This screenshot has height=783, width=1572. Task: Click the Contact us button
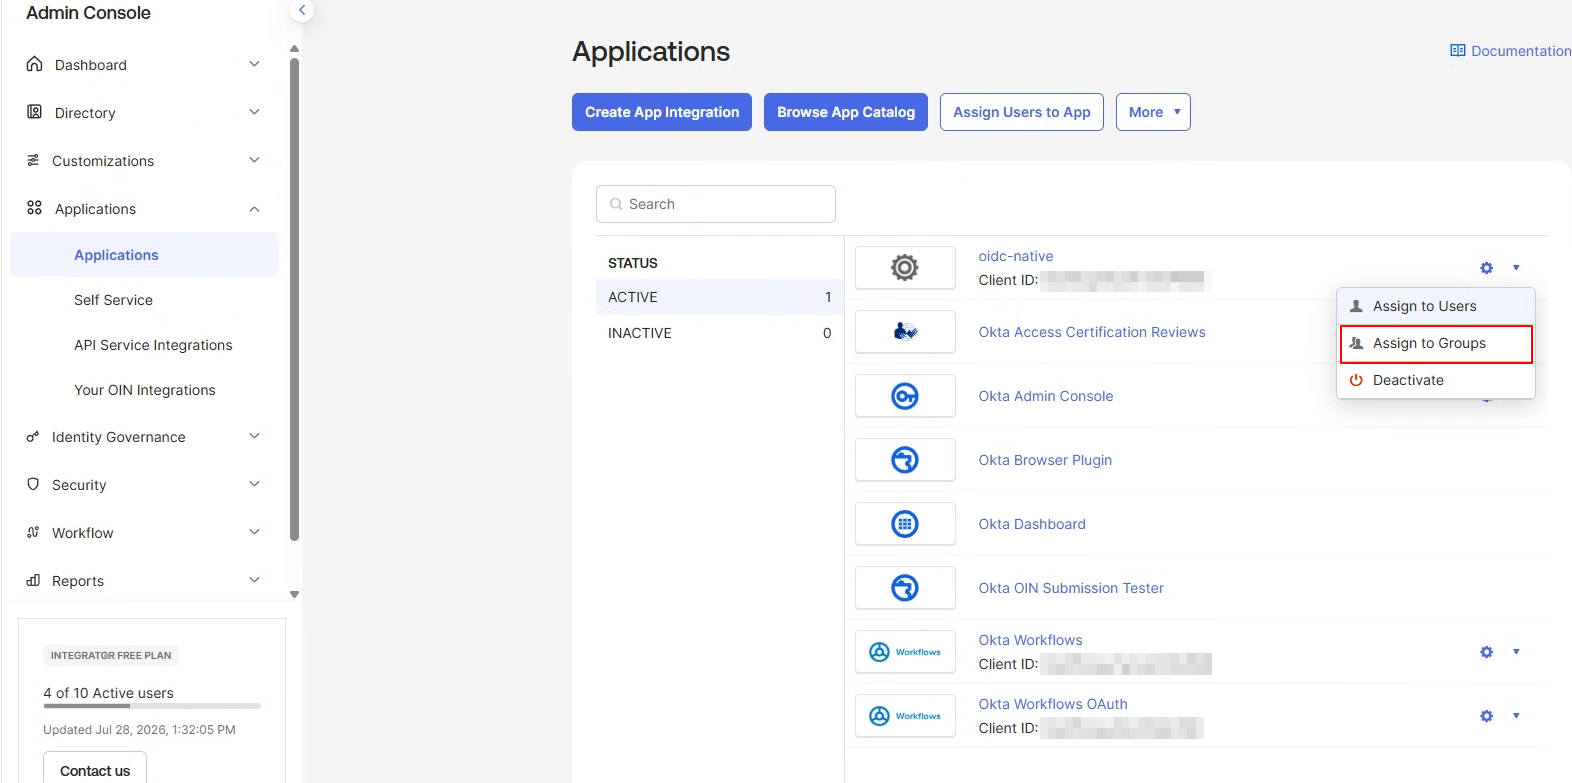click(95, 768)
